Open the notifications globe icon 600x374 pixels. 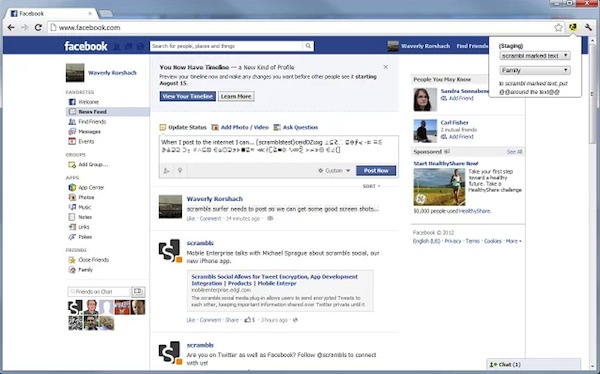140,46
